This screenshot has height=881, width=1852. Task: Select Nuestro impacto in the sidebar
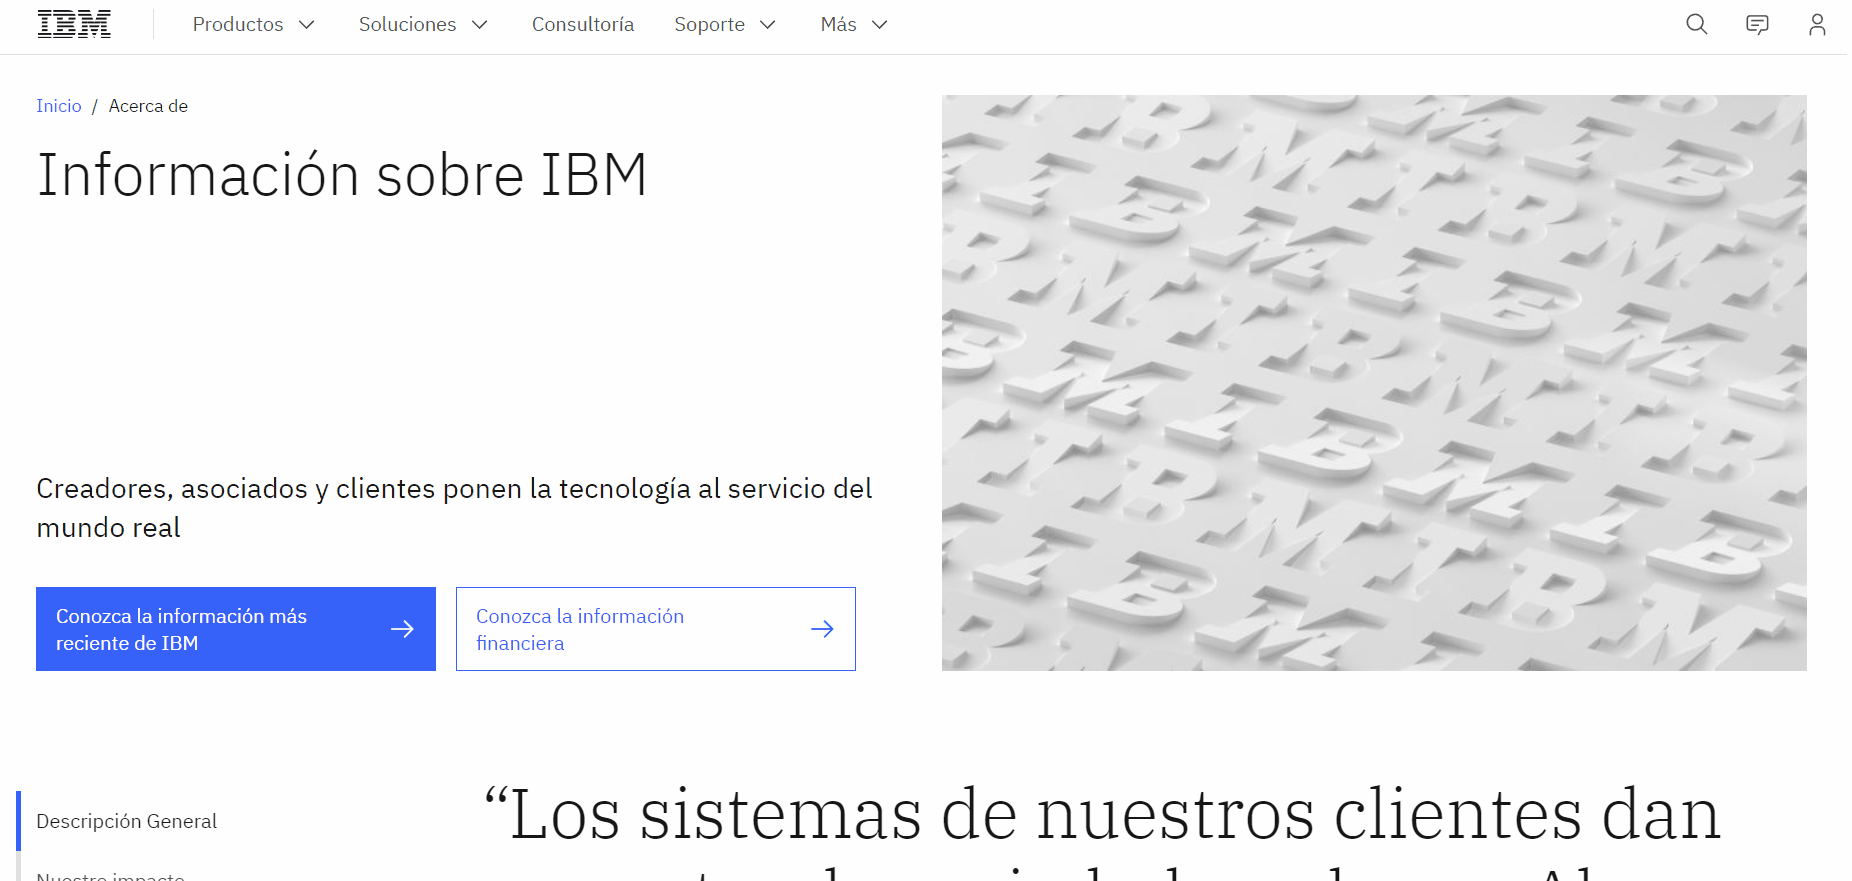(110, 874)
